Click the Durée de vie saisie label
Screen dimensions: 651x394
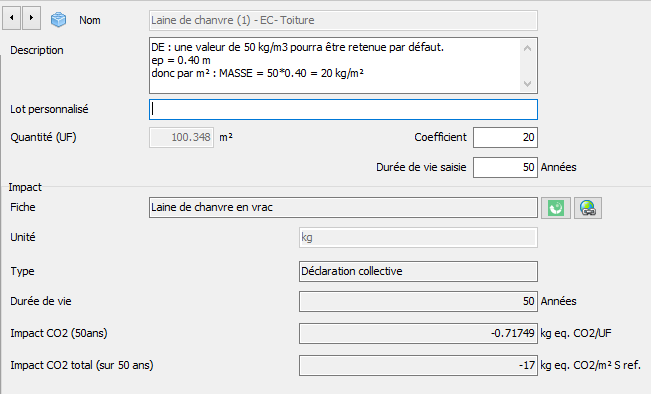click(421, 167)
